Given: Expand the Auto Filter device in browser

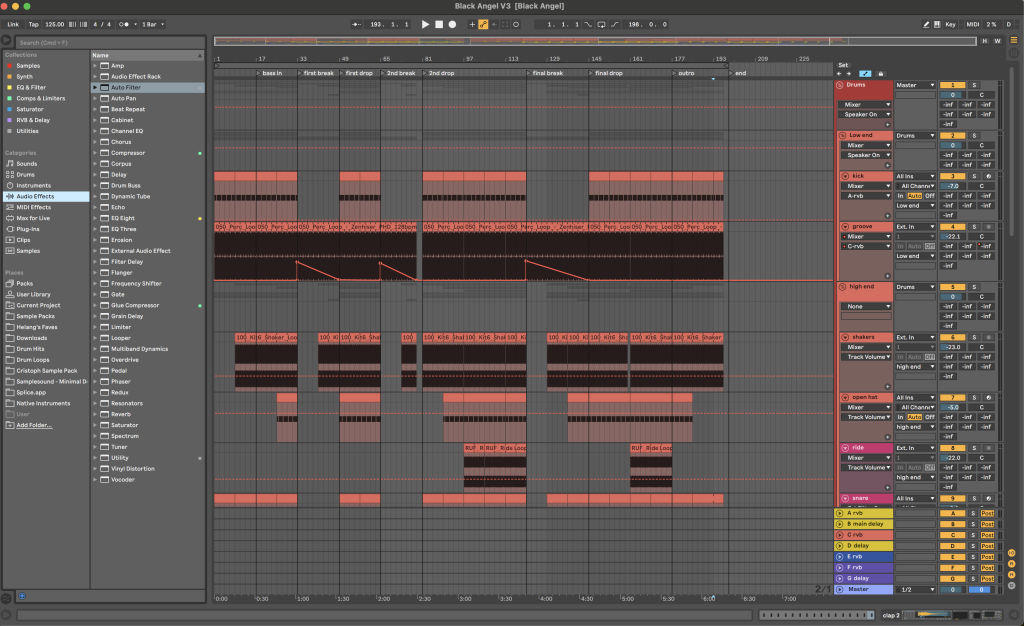Looking at the screenshot, I should [x=95, y=88].
